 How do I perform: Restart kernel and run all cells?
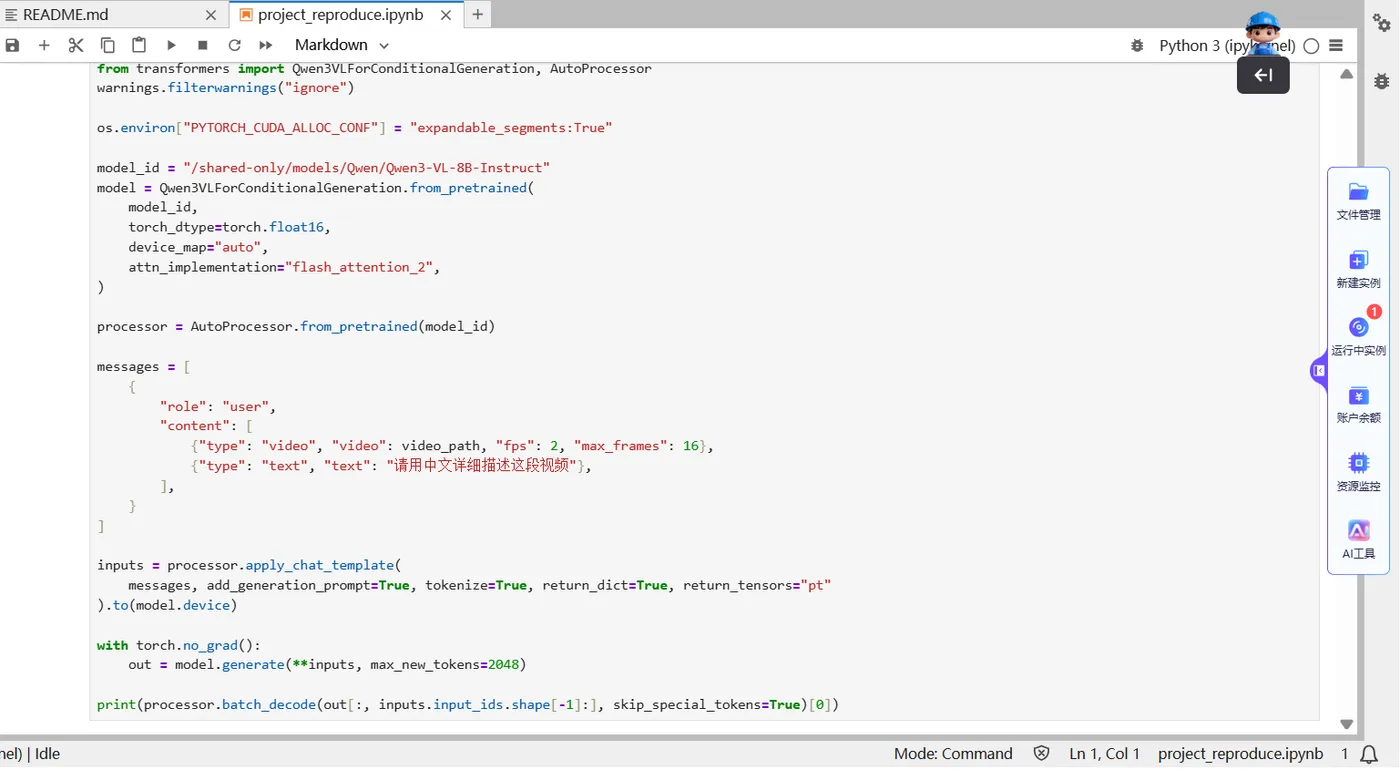266,45
